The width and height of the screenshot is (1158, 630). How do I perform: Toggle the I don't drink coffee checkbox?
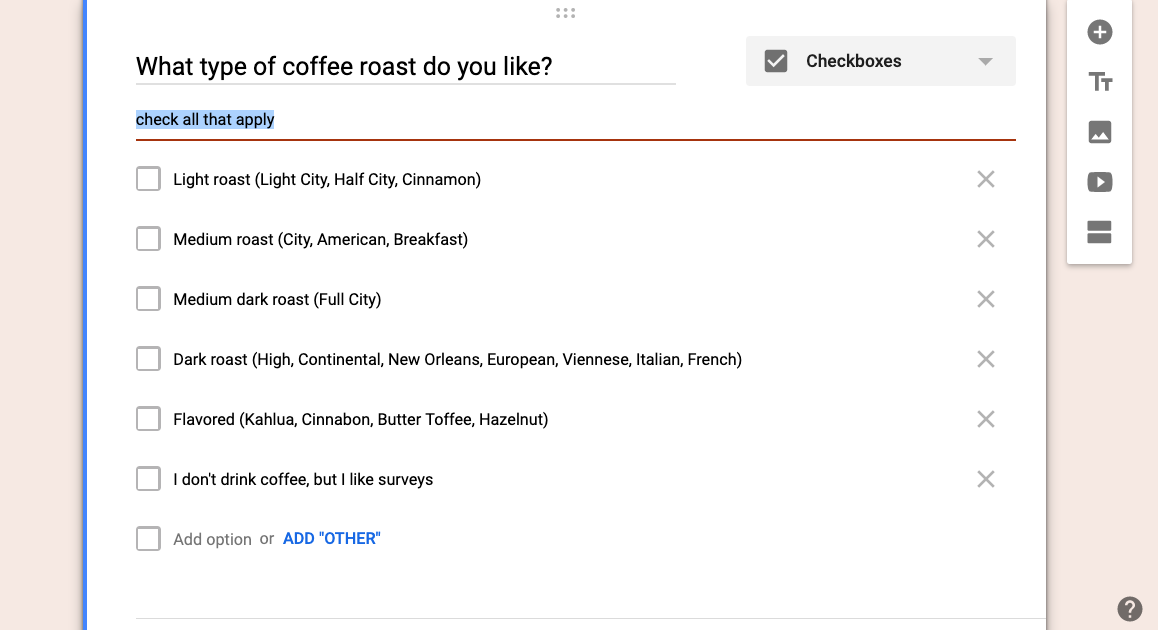148,479
